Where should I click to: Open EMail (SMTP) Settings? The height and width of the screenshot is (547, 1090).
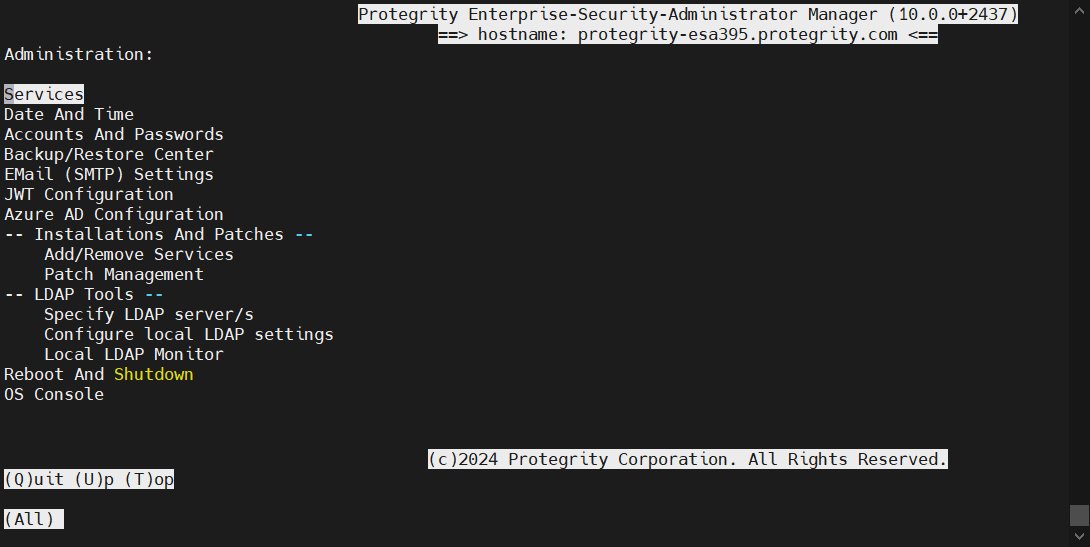click(x=109, y=174)
